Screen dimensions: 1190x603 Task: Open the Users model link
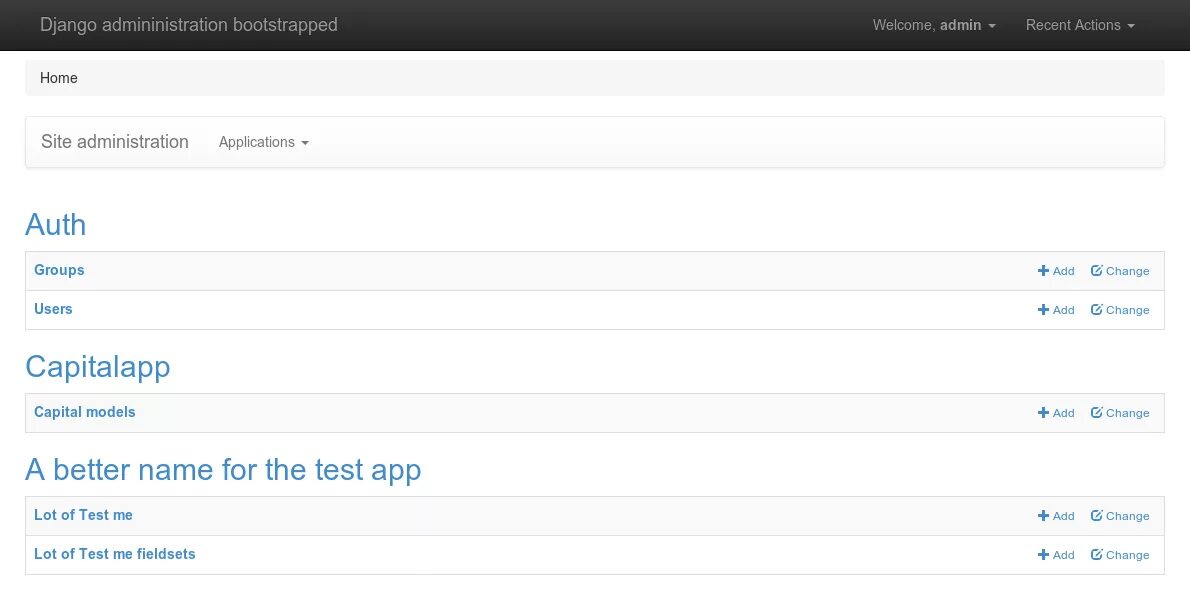pyautogui.click(x=53, y=309)
